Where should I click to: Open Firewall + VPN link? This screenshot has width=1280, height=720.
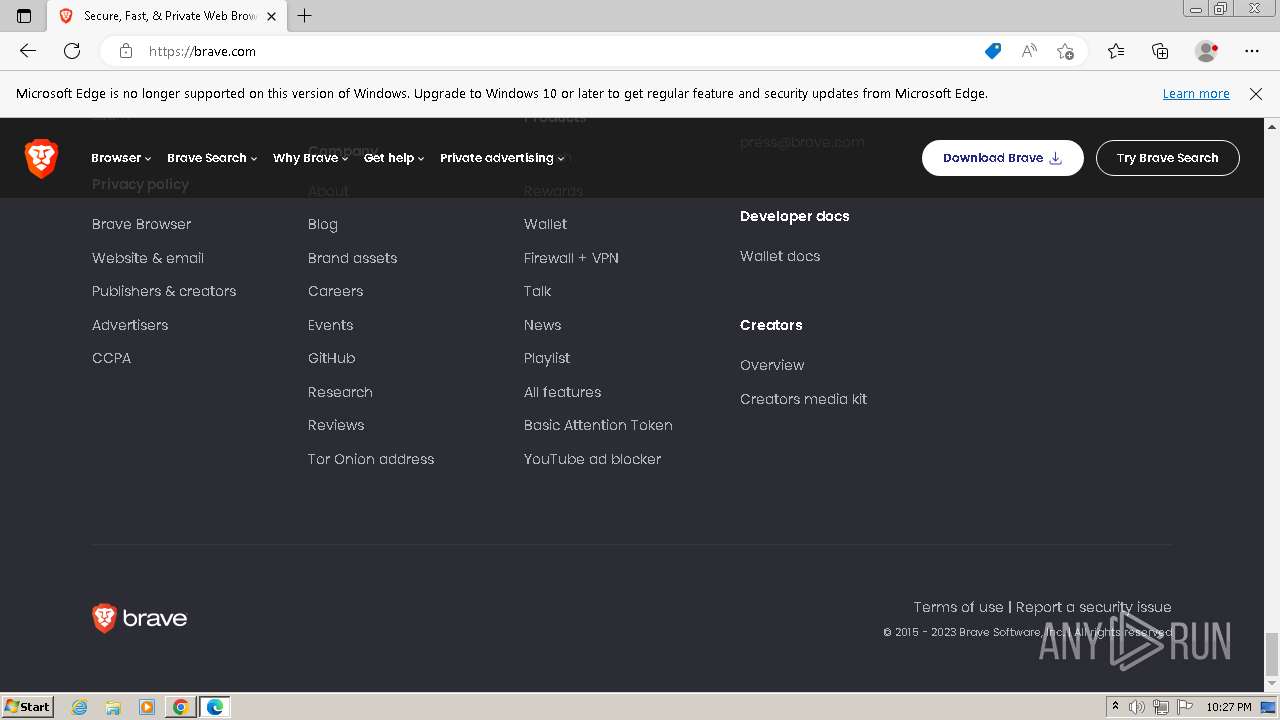571,258
